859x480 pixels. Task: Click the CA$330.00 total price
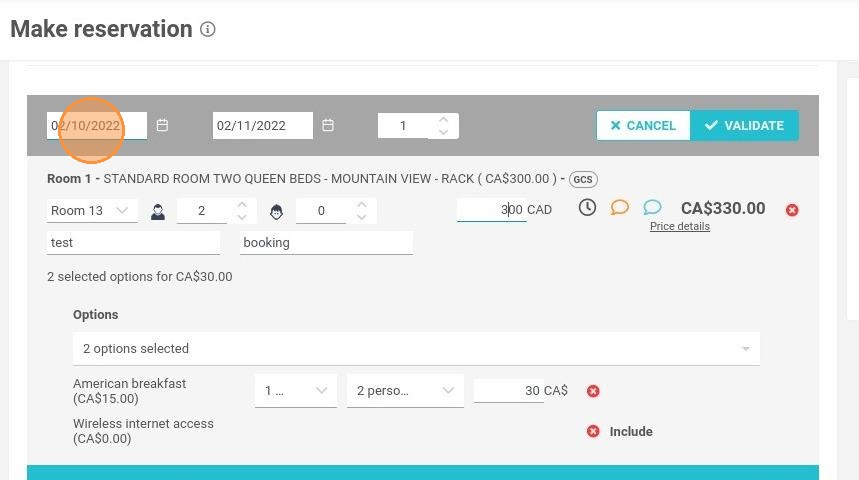[723, 208]
